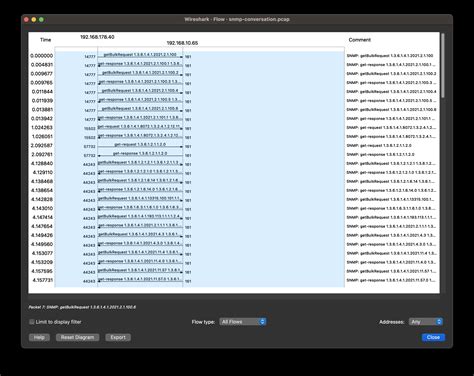Select the 192.168.10.65 address header

tap(182, 43)
